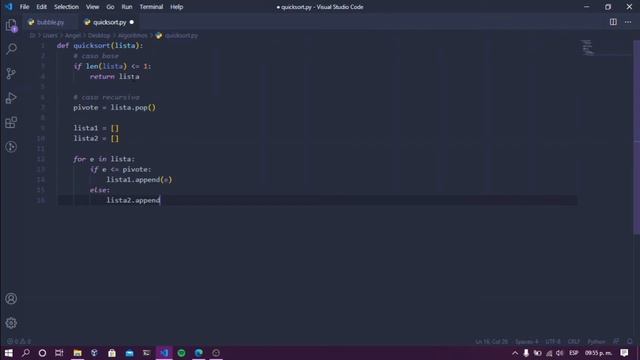Click the Algoritmos folder in breadcrumb

pos(133,36)
